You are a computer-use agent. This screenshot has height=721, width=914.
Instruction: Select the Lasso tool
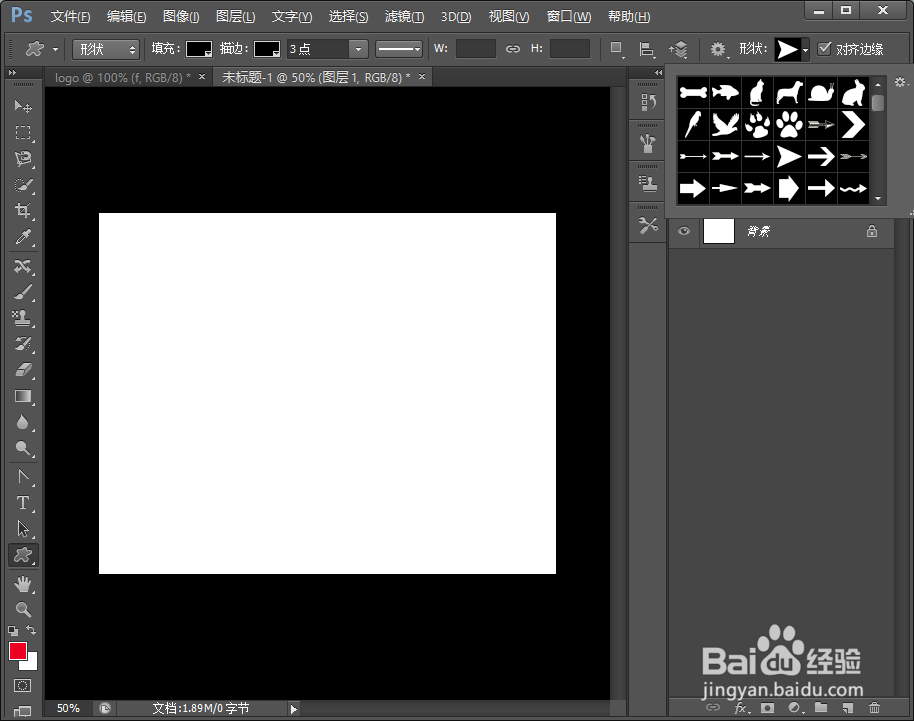tap(23, 159)
